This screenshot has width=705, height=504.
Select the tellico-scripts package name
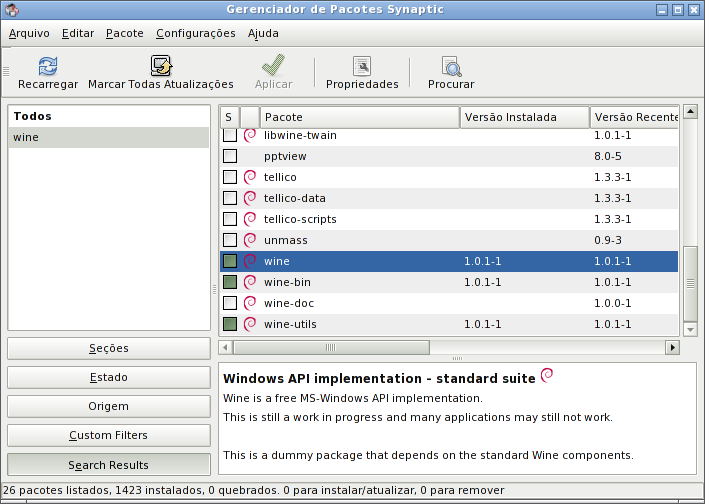coord(300,219)
